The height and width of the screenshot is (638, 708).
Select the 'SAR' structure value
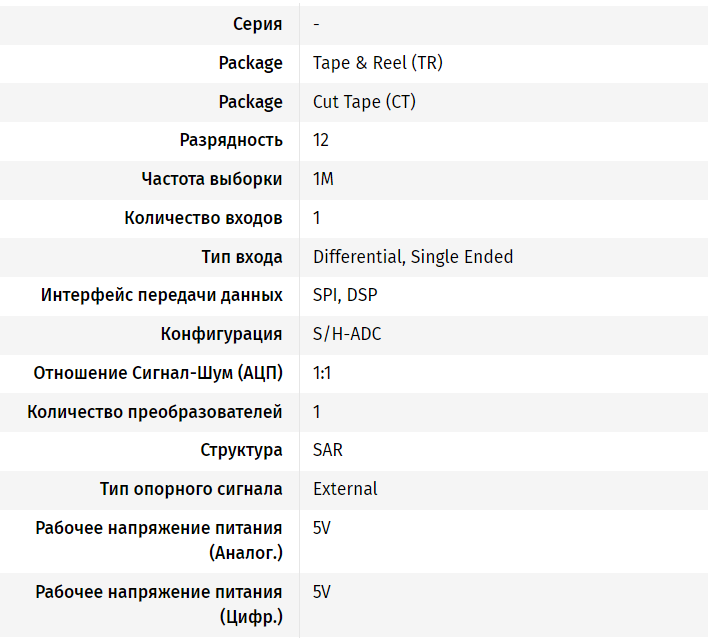click(x=328, y=451)
